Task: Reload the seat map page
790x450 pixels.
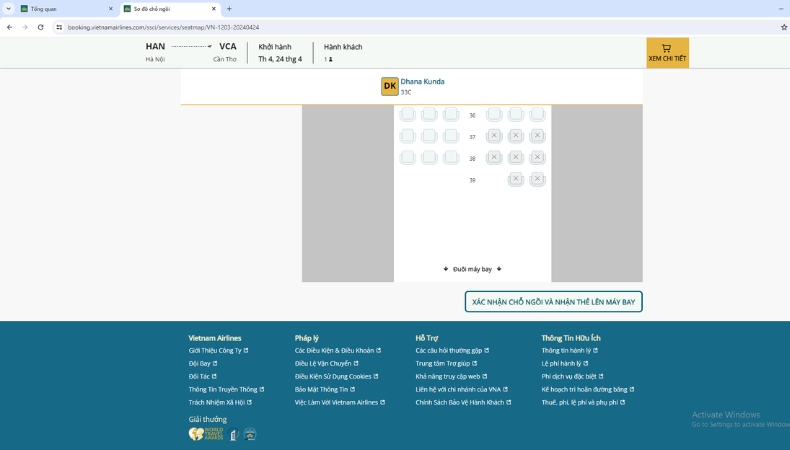Action: [x=40, y=27]
